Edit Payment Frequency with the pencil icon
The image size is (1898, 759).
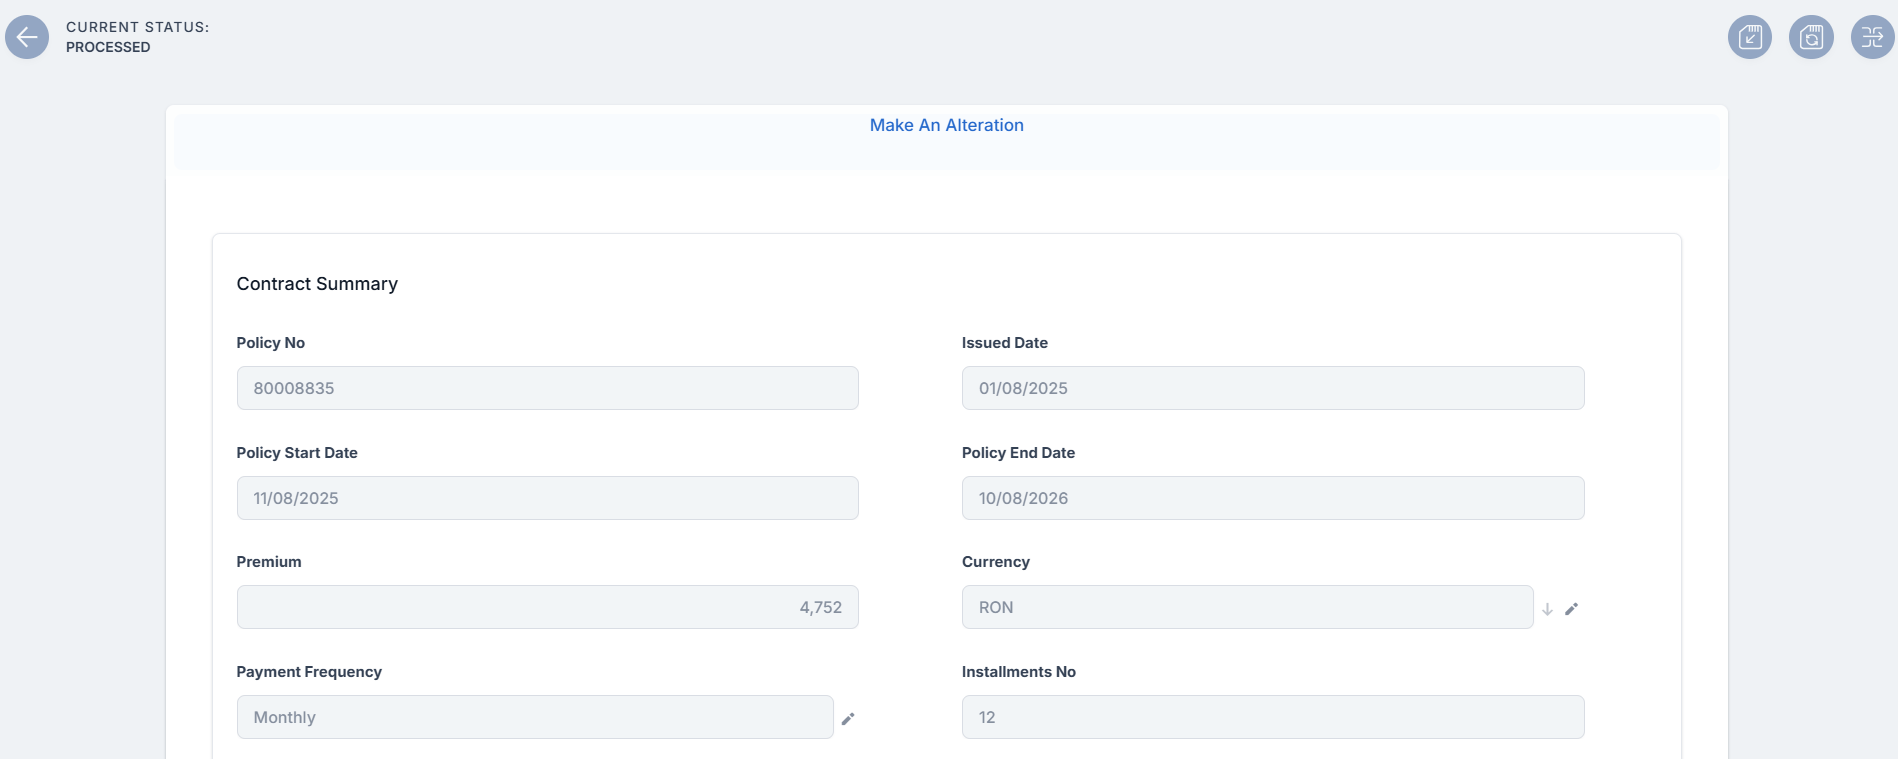click(848, 719)
